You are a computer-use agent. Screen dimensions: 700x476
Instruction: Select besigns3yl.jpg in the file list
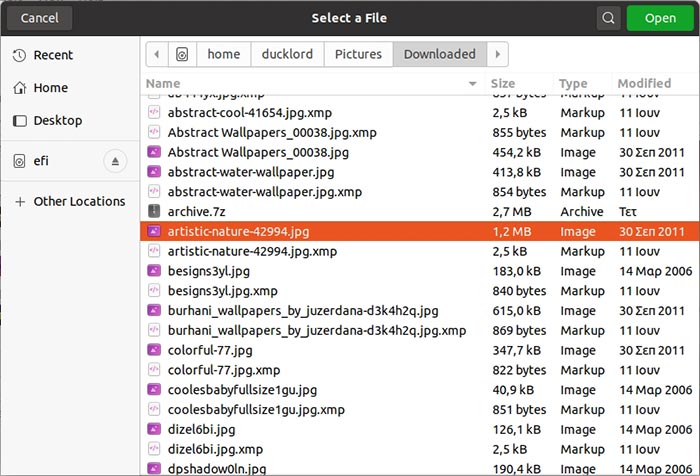tap(208, 271)
